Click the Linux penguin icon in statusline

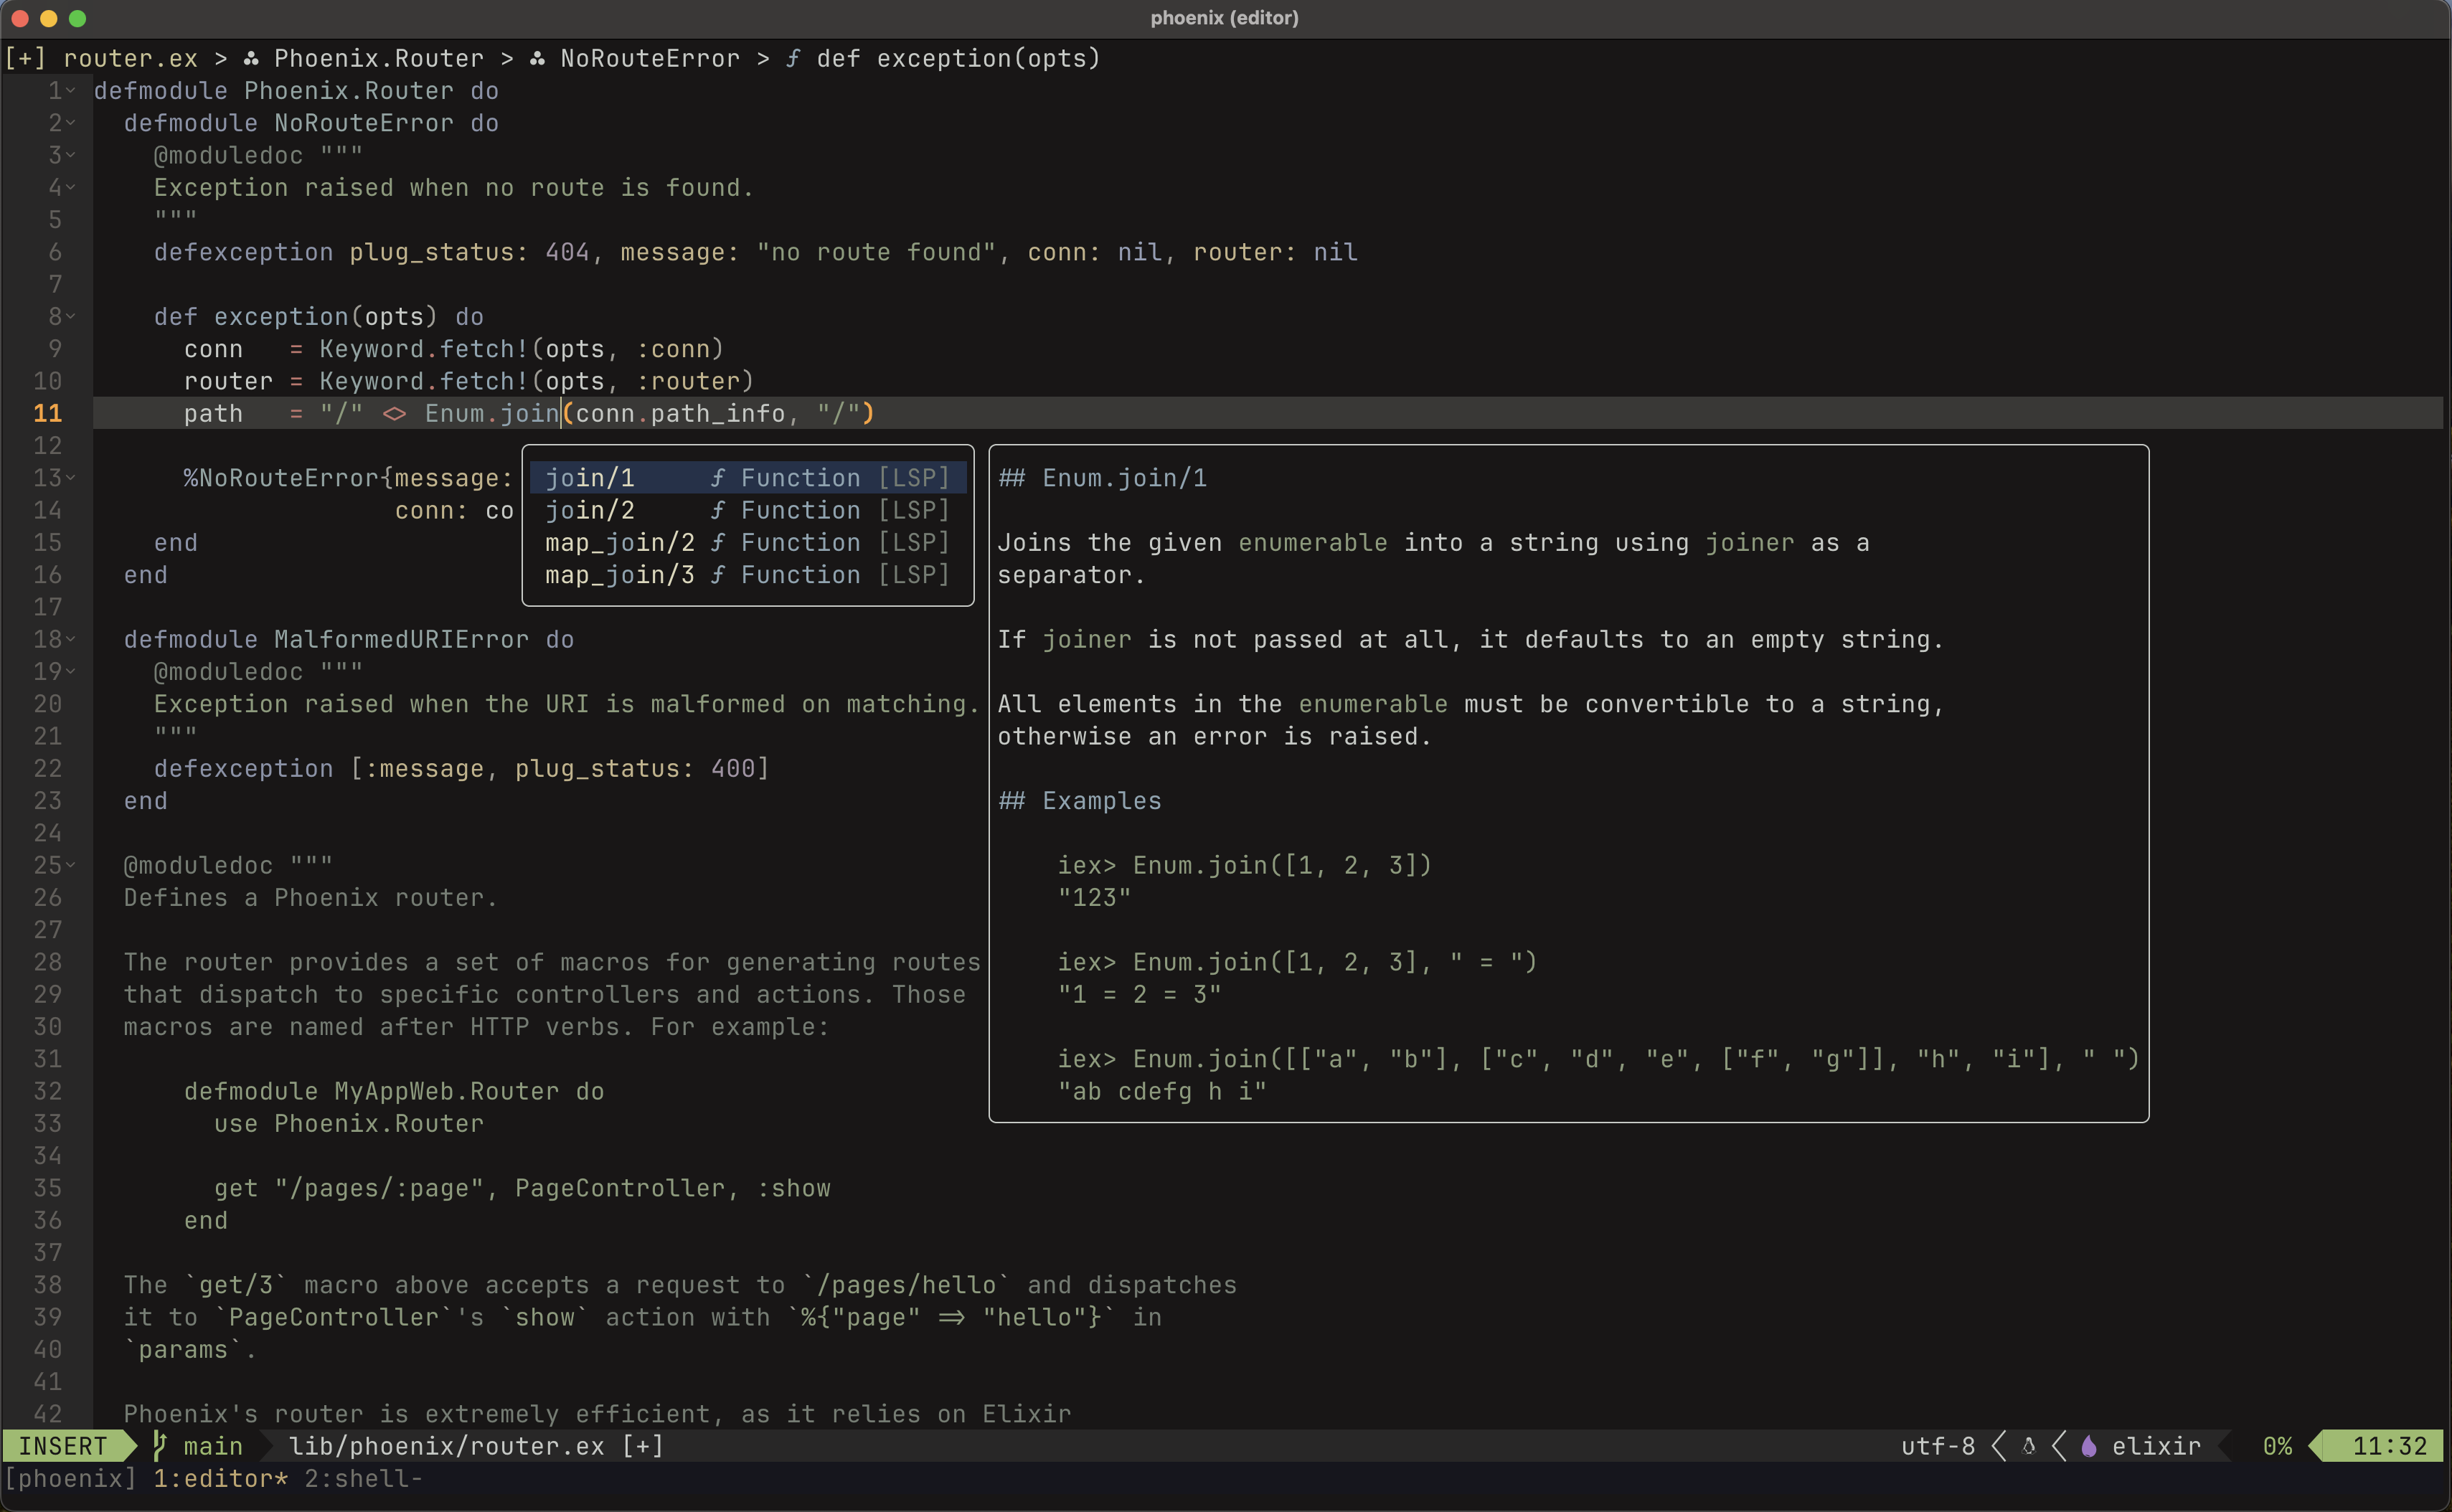pyautogui.click(x=2028, y=1446)
